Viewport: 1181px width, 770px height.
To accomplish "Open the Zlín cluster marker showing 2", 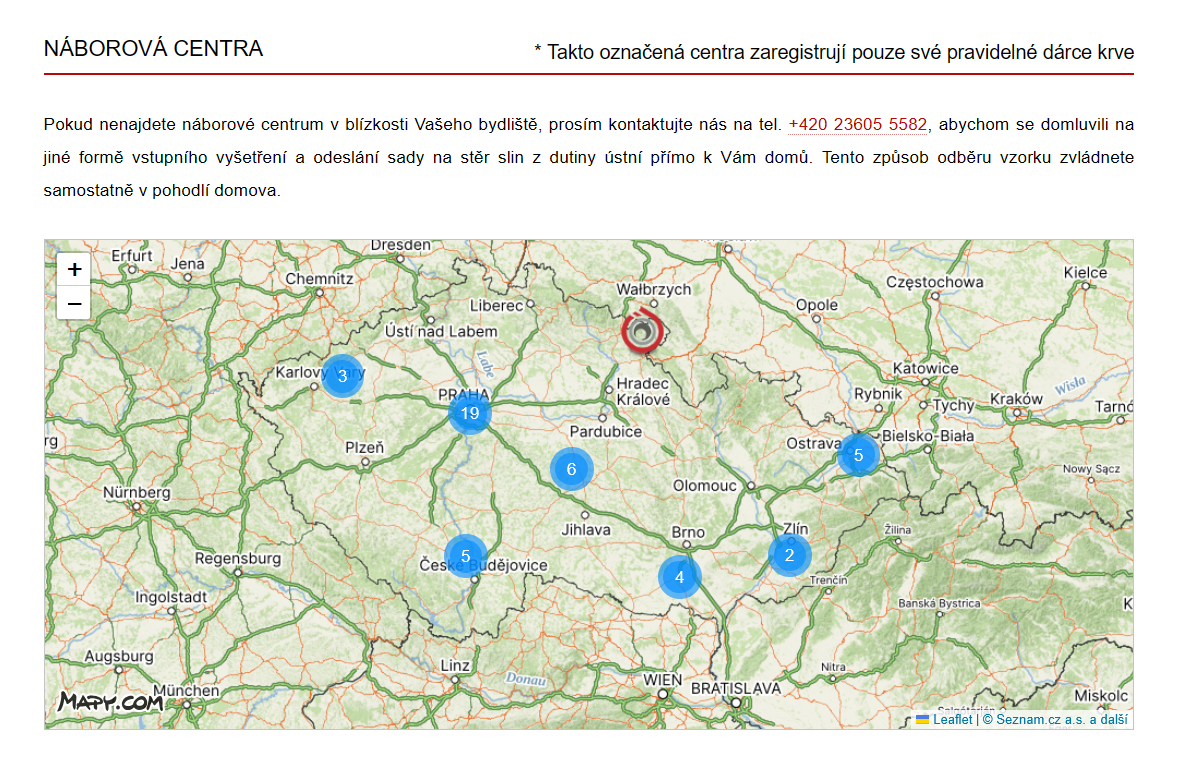I will [x=789, y=555].
